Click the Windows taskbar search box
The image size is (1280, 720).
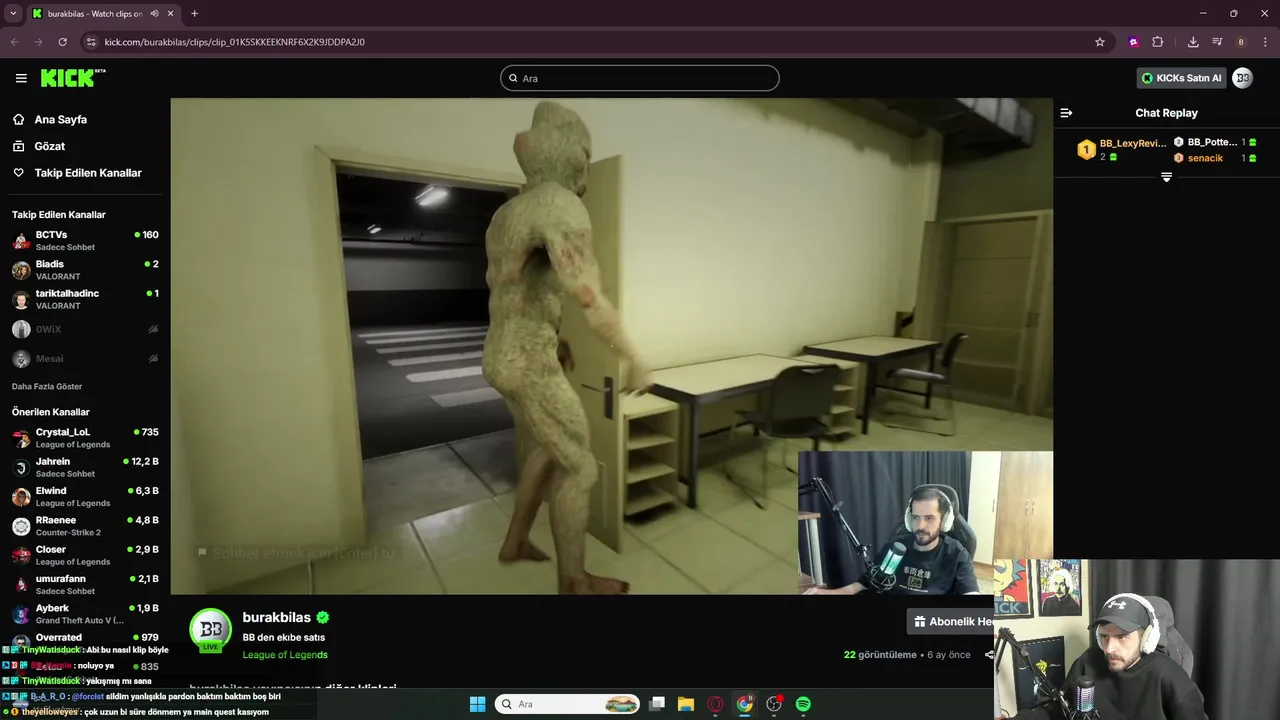[569, 704]
